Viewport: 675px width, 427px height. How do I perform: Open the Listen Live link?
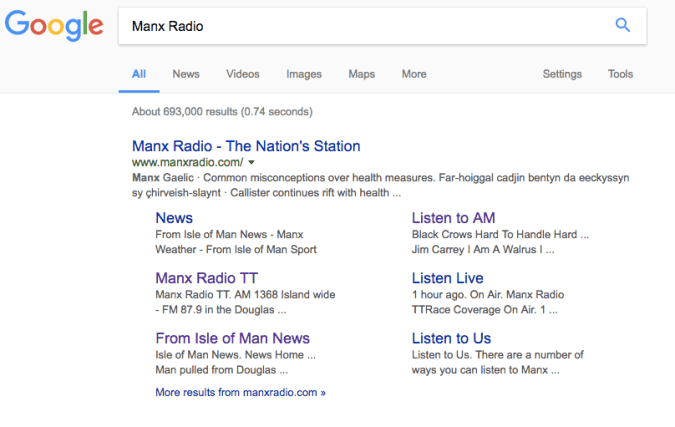click(x=447, y=278)
